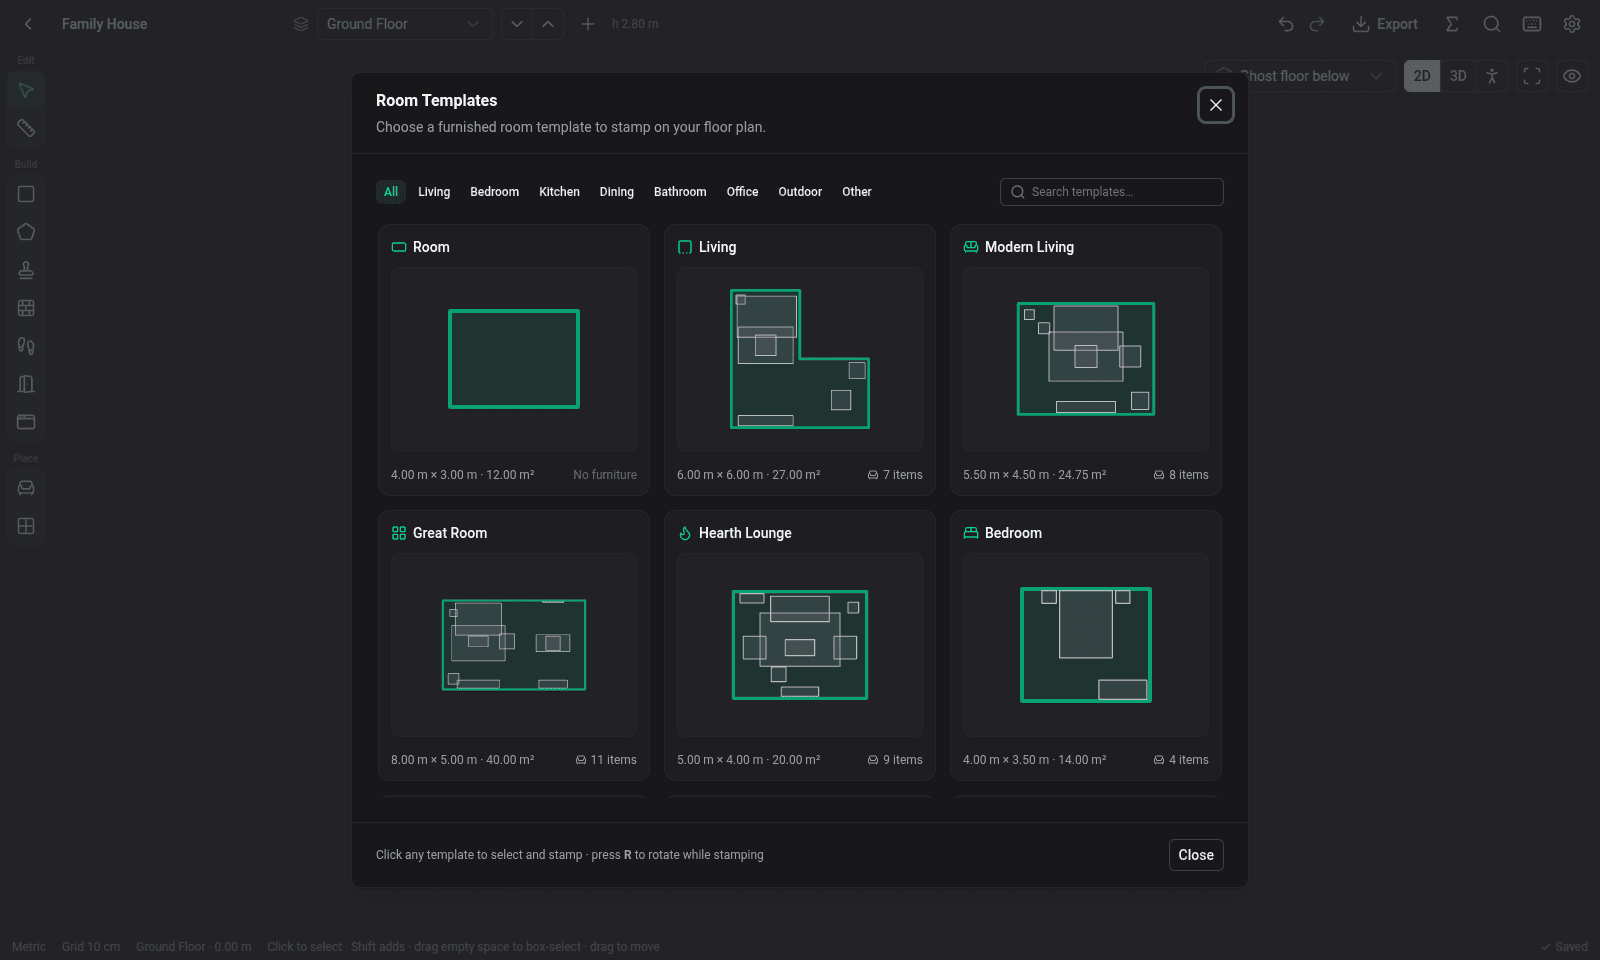The width and height of the screenshot is (1600, 960).
Task: Add a new floor with plus
Action: pos(588,24)
